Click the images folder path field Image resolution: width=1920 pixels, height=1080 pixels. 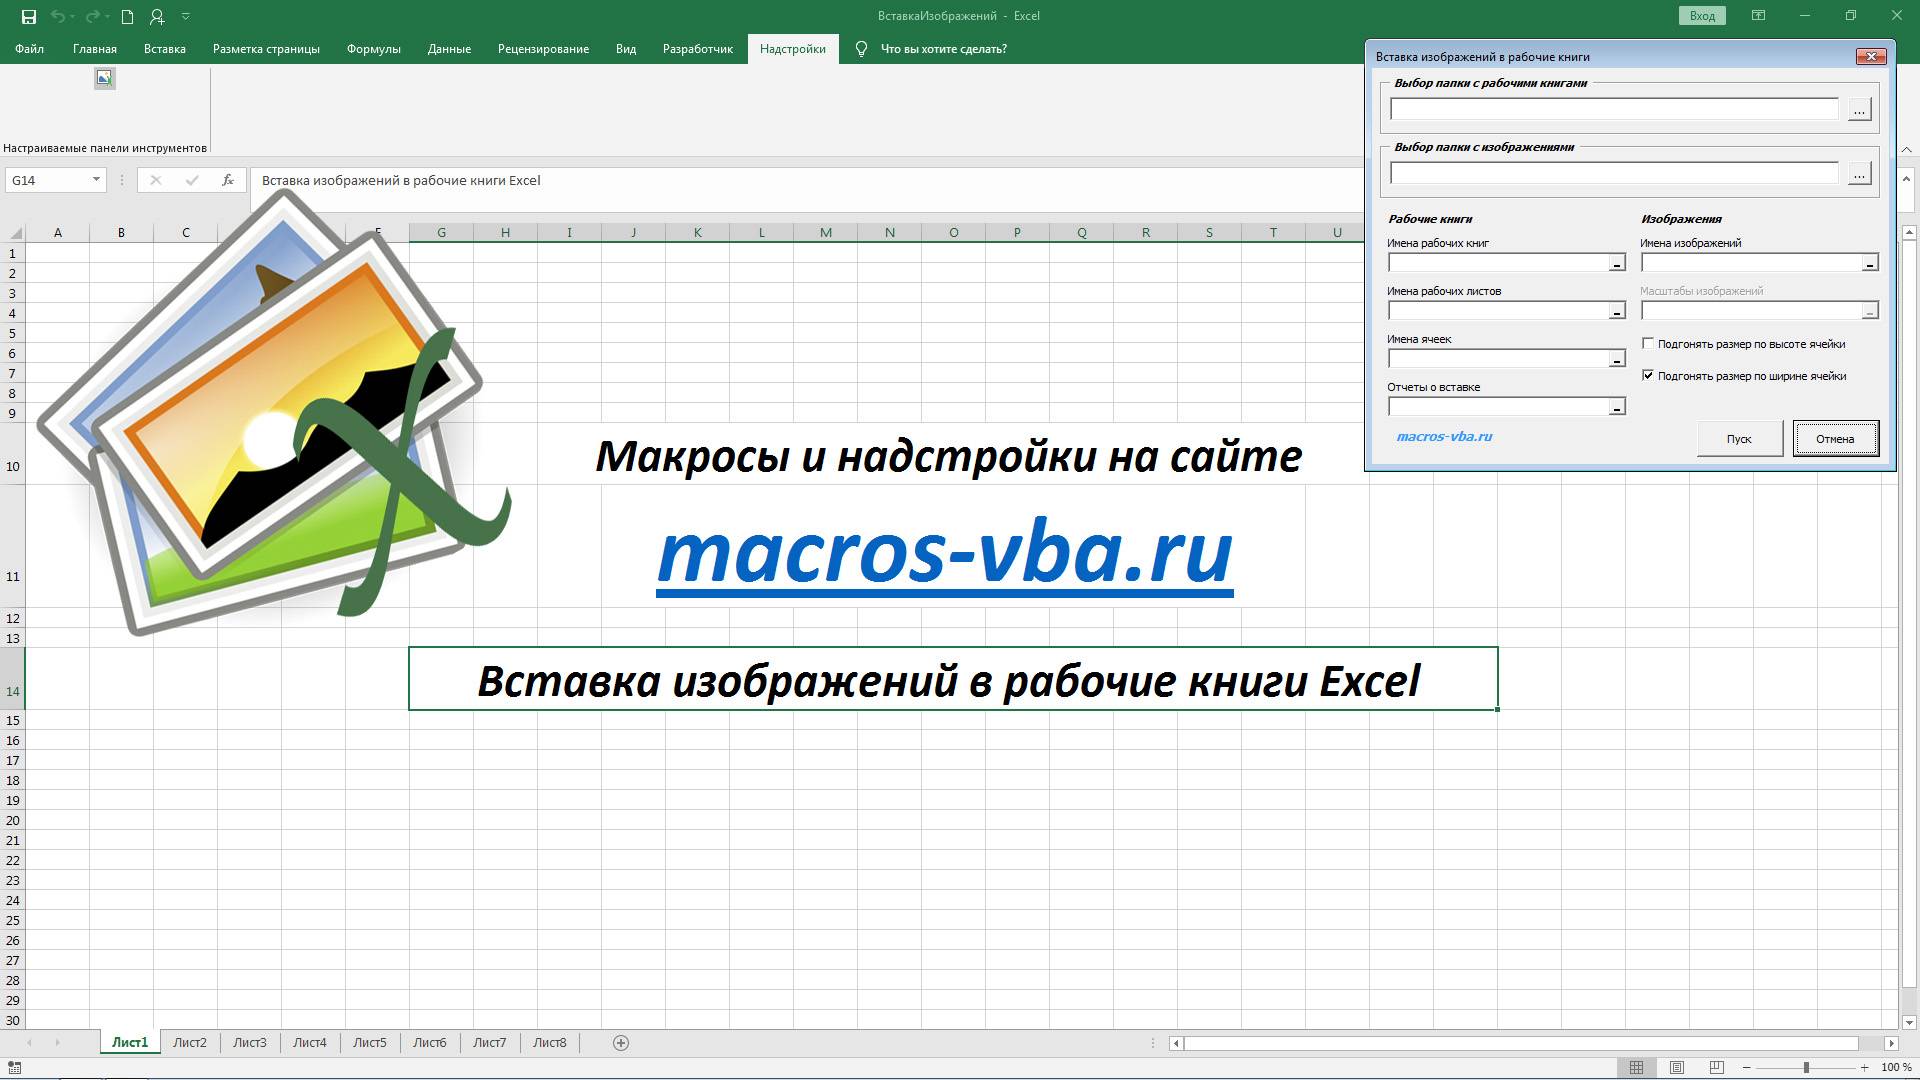tap(1614, 174)
